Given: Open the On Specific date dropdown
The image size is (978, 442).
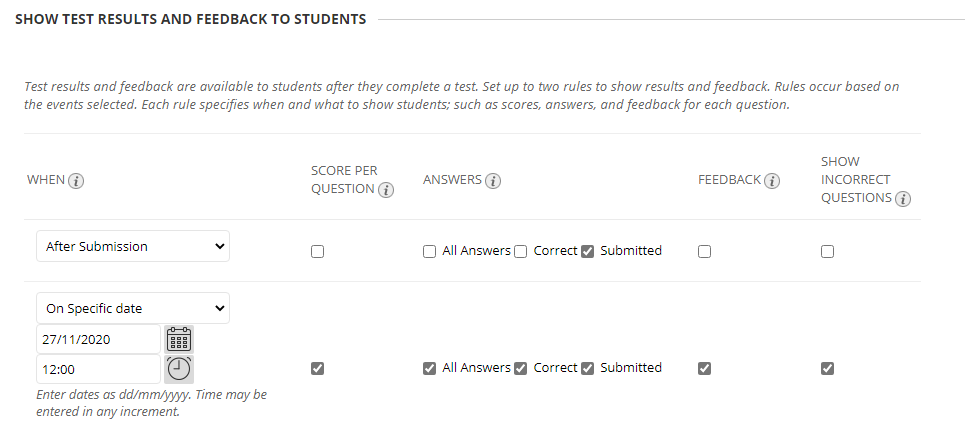Looking at the screenshot, I should 133,308.
